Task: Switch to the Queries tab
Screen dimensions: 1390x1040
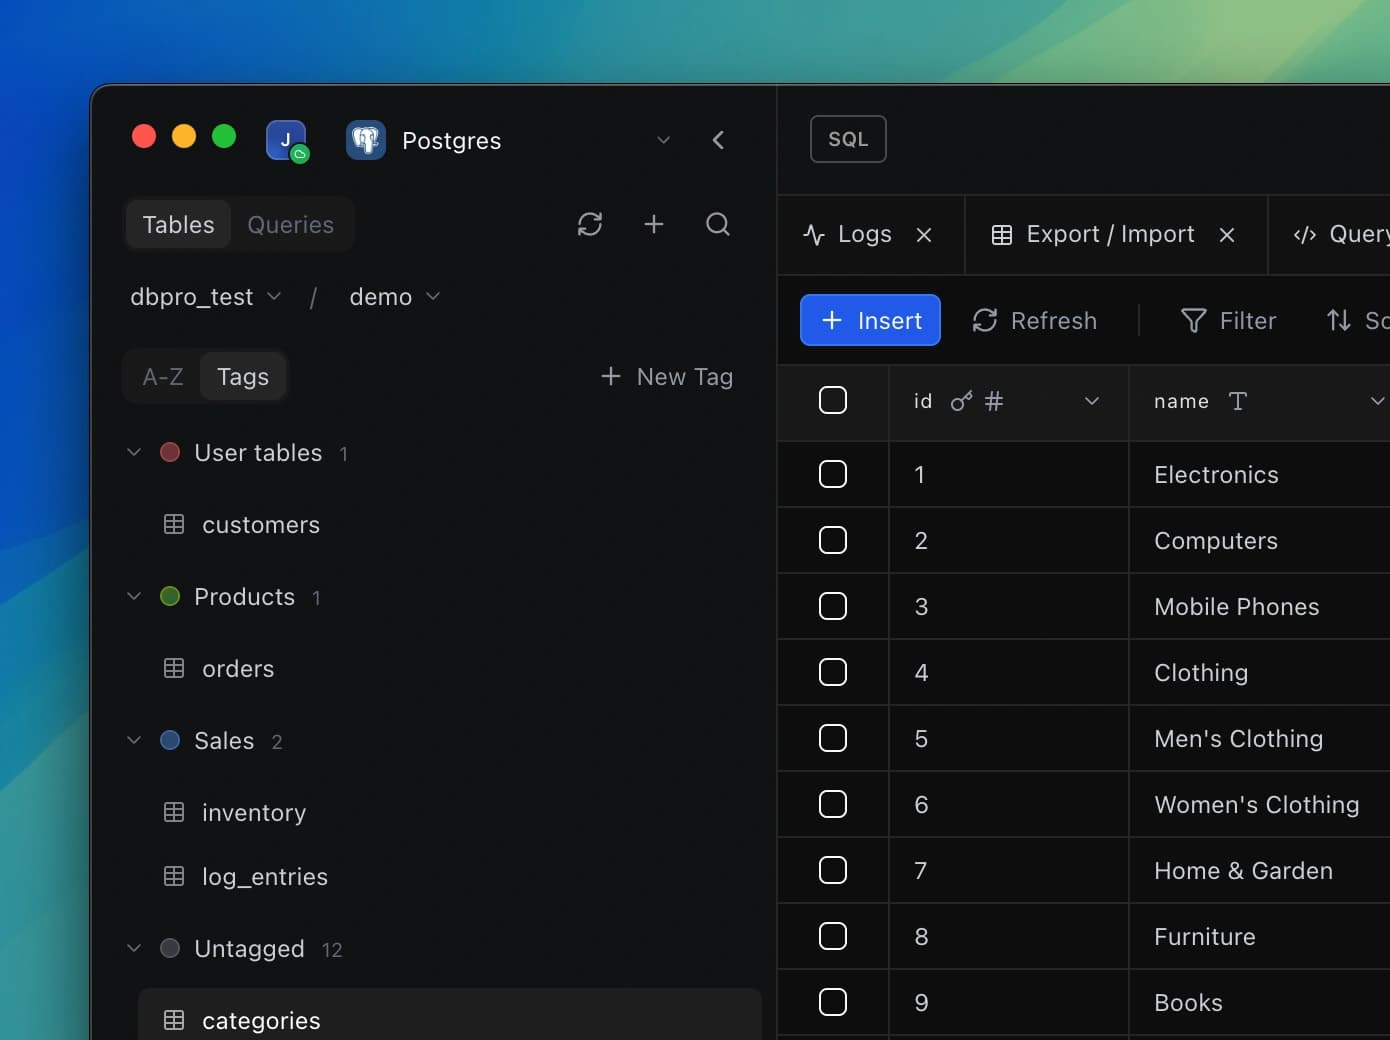Action: (290, 225)
